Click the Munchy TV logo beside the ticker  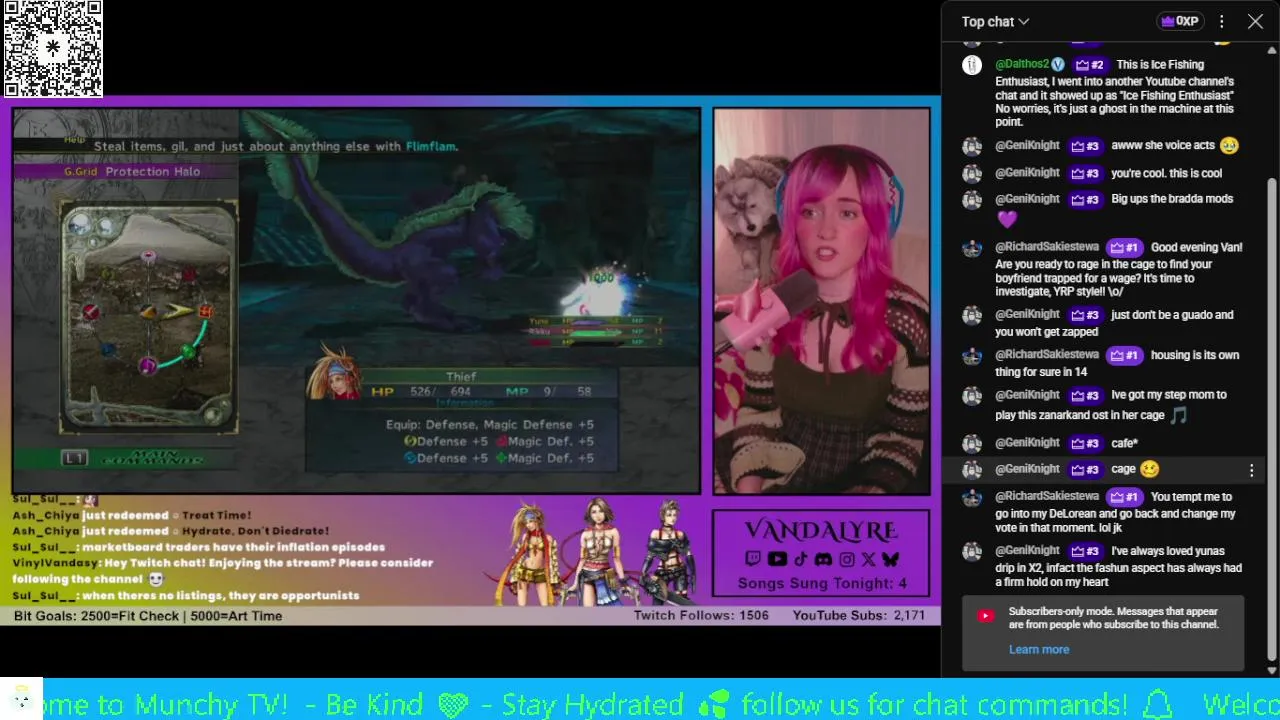20,699
